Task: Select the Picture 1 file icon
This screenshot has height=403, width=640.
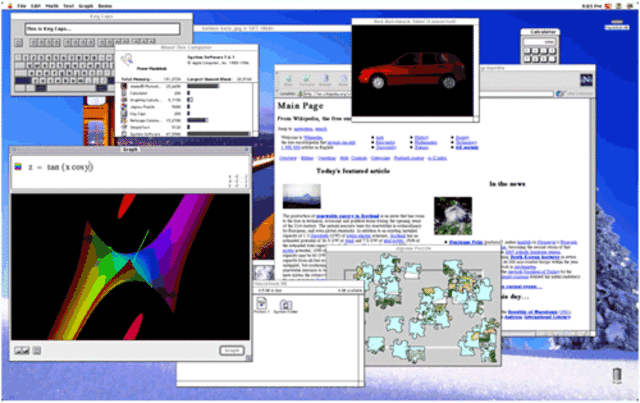Action: pos(261,305)
